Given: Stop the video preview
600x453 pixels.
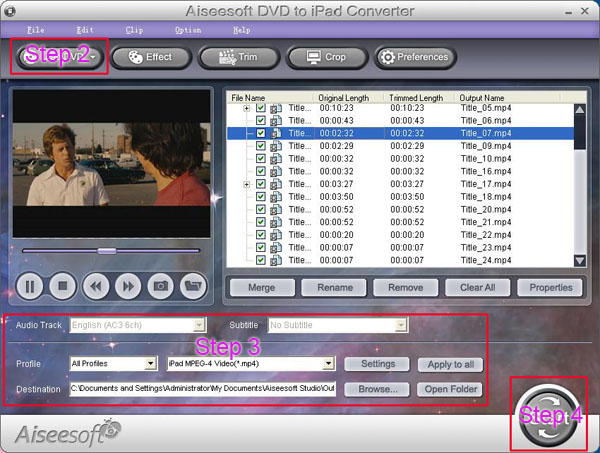Looking at the screenshot, I should click(62, 286).
